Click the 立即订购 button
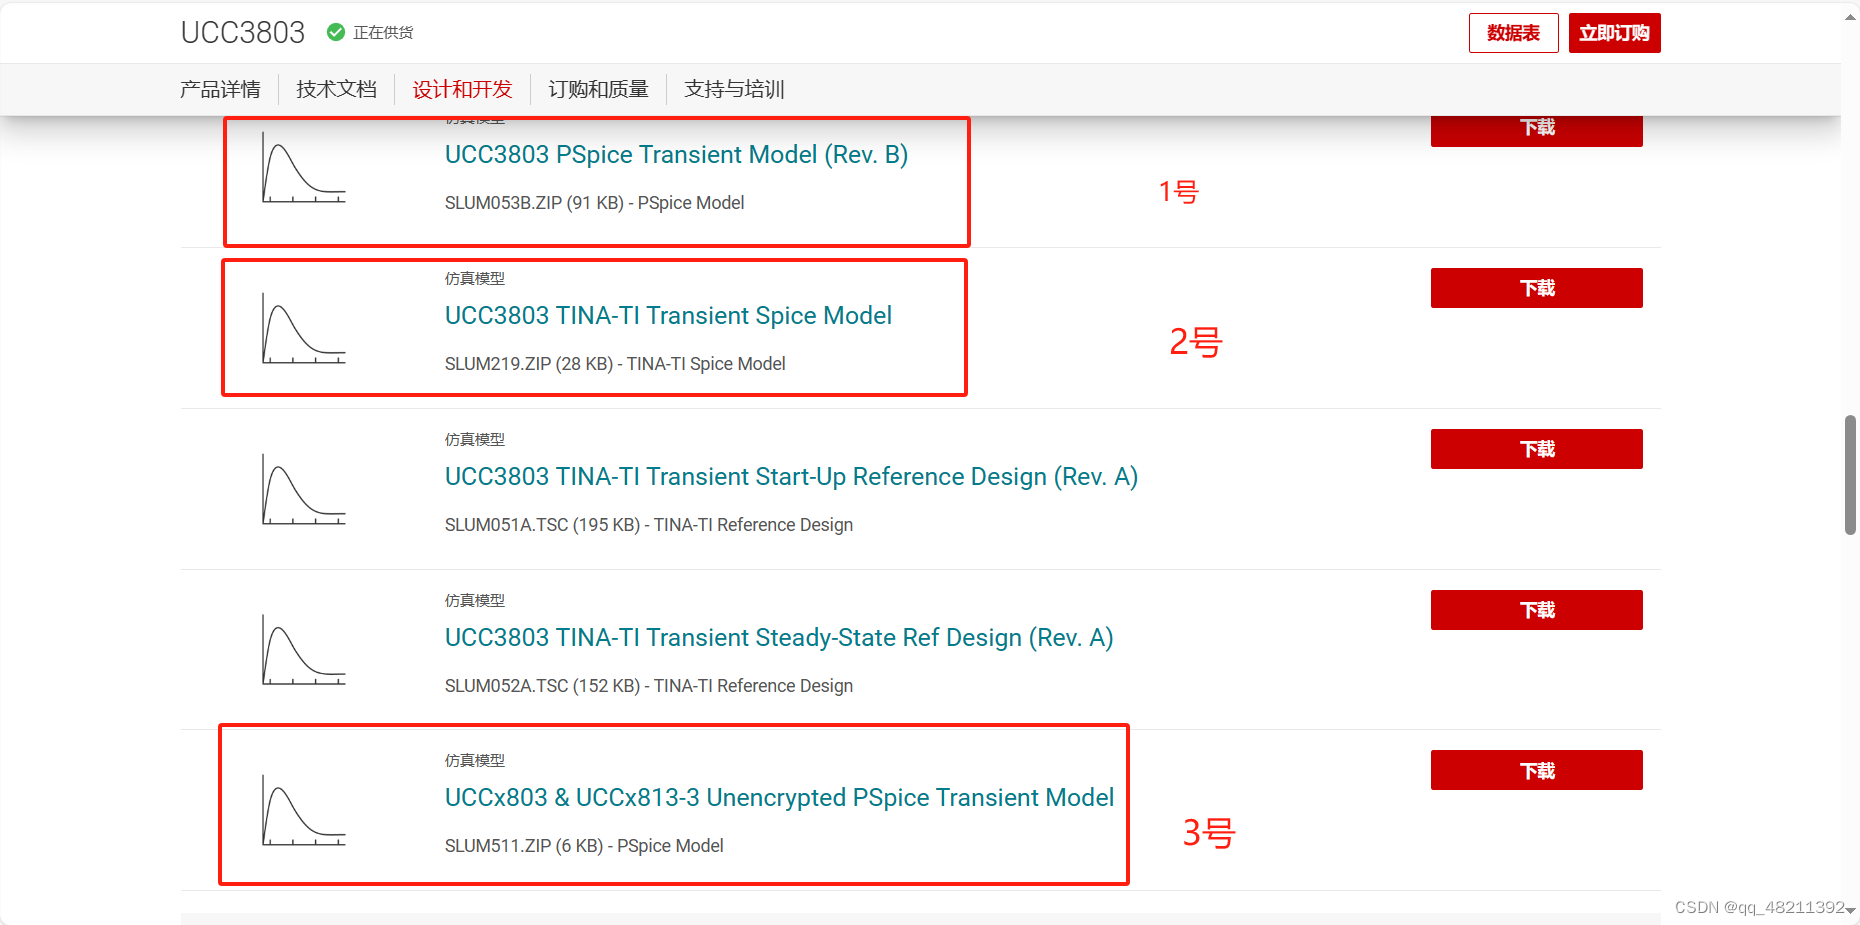Viewport: 1860px width, 925px height. (1613, 32)
